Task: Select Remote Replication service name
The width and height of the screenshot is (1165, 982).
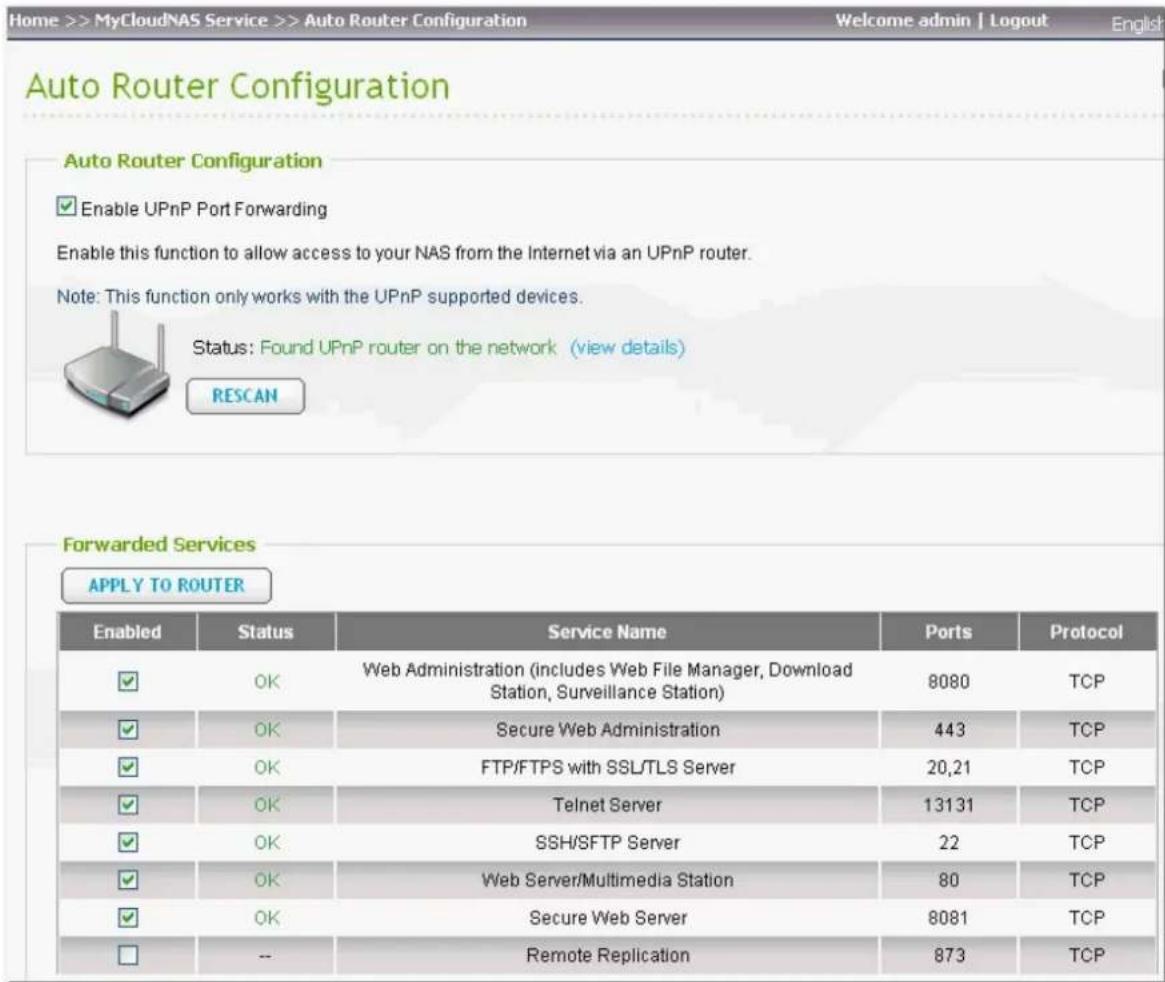Action: coord(608,955)
